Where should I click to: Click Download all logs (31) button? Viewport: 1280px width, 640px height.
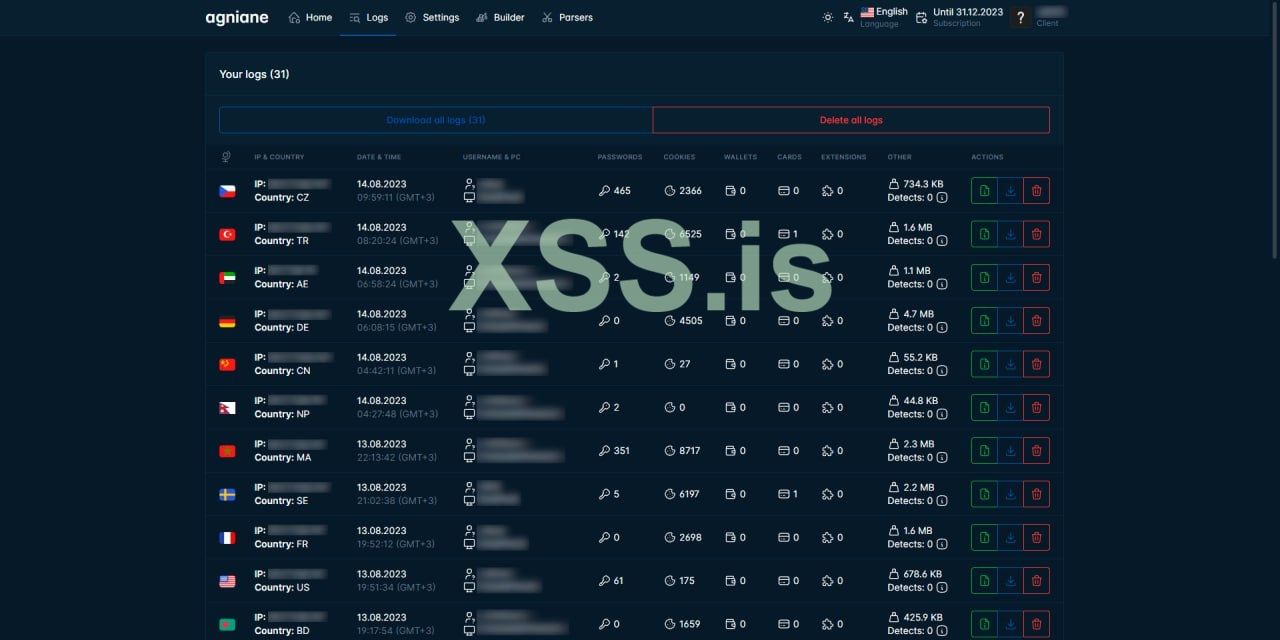tap(436, 120)
